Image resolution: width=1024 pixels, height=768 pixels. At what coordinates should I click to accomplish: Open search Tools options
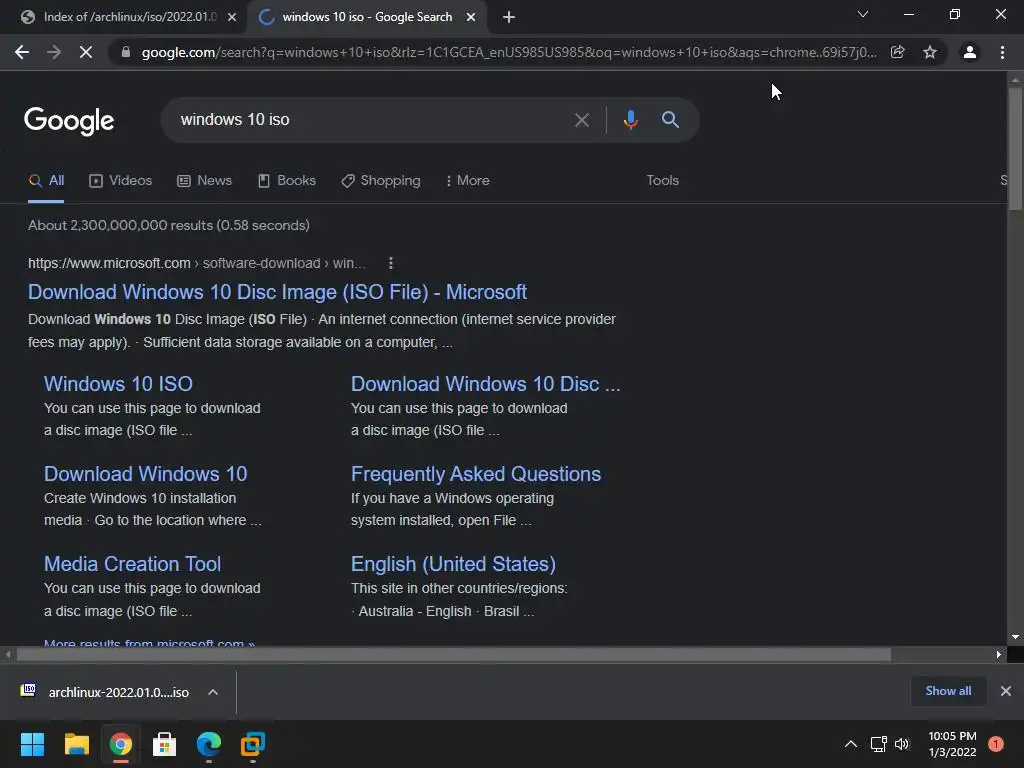(x=662, y=181)
